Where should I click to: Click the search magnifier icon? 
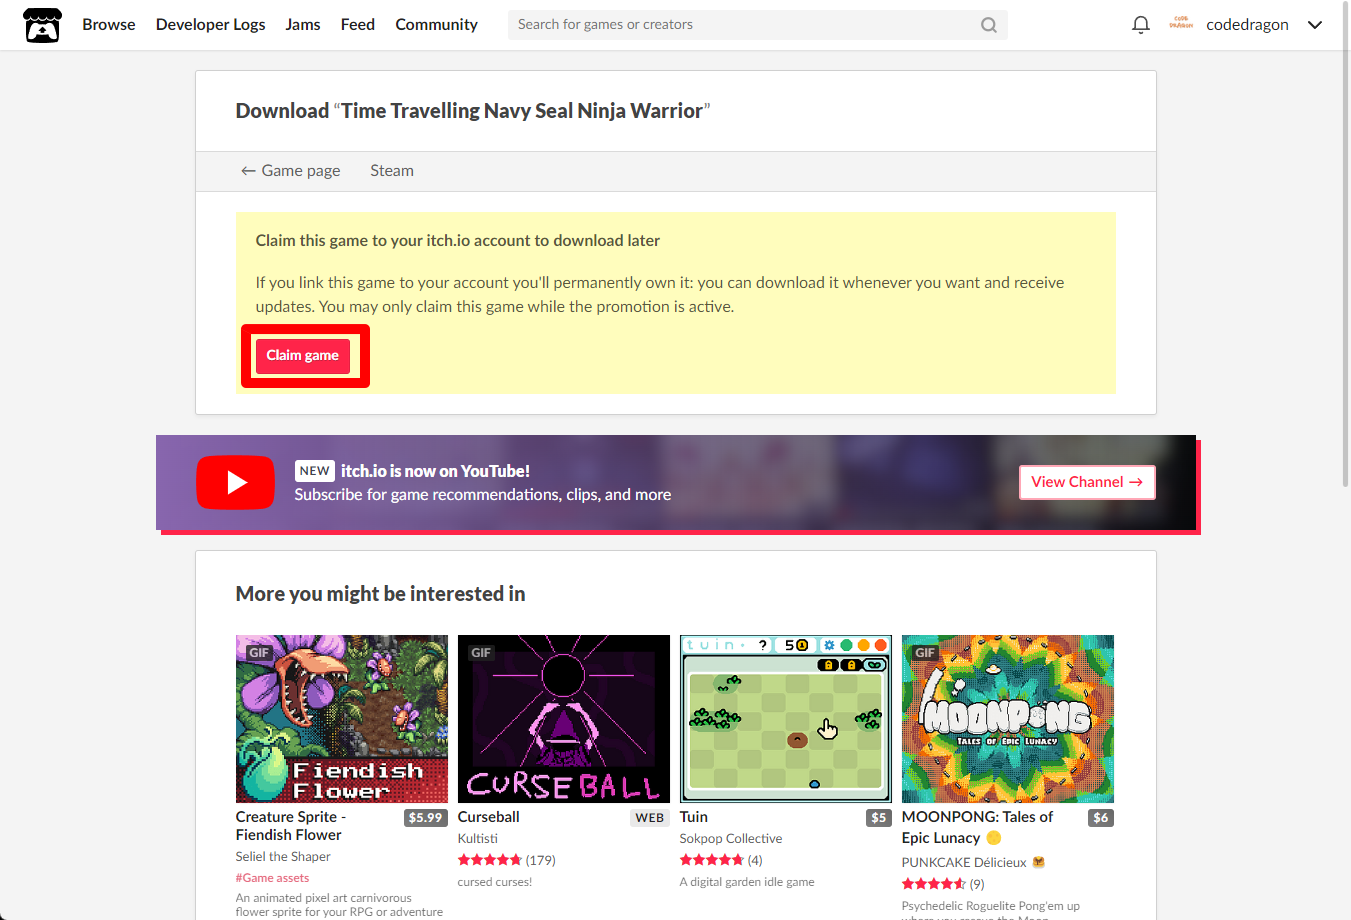click(988, 25)
